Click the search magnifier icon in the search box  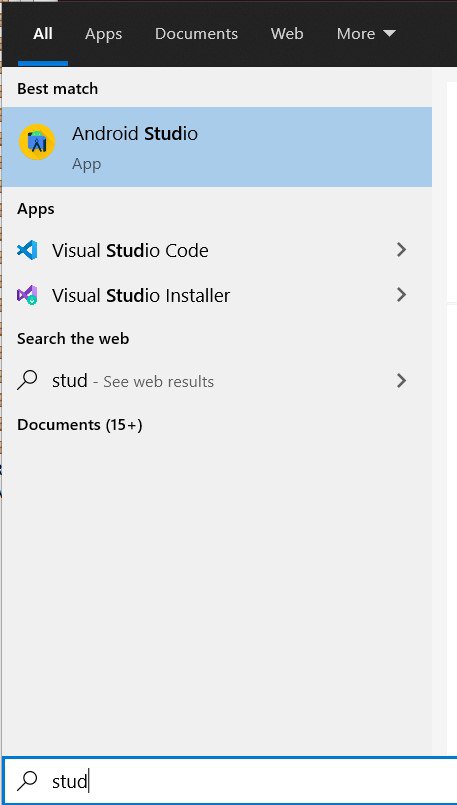pos(27,781)
